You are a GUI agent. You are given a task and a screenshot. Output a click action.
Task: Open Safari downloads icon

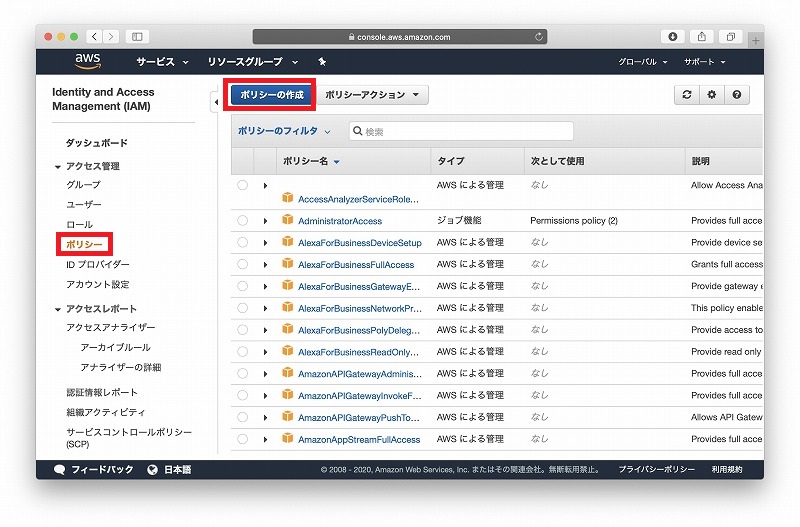[672, 36]
